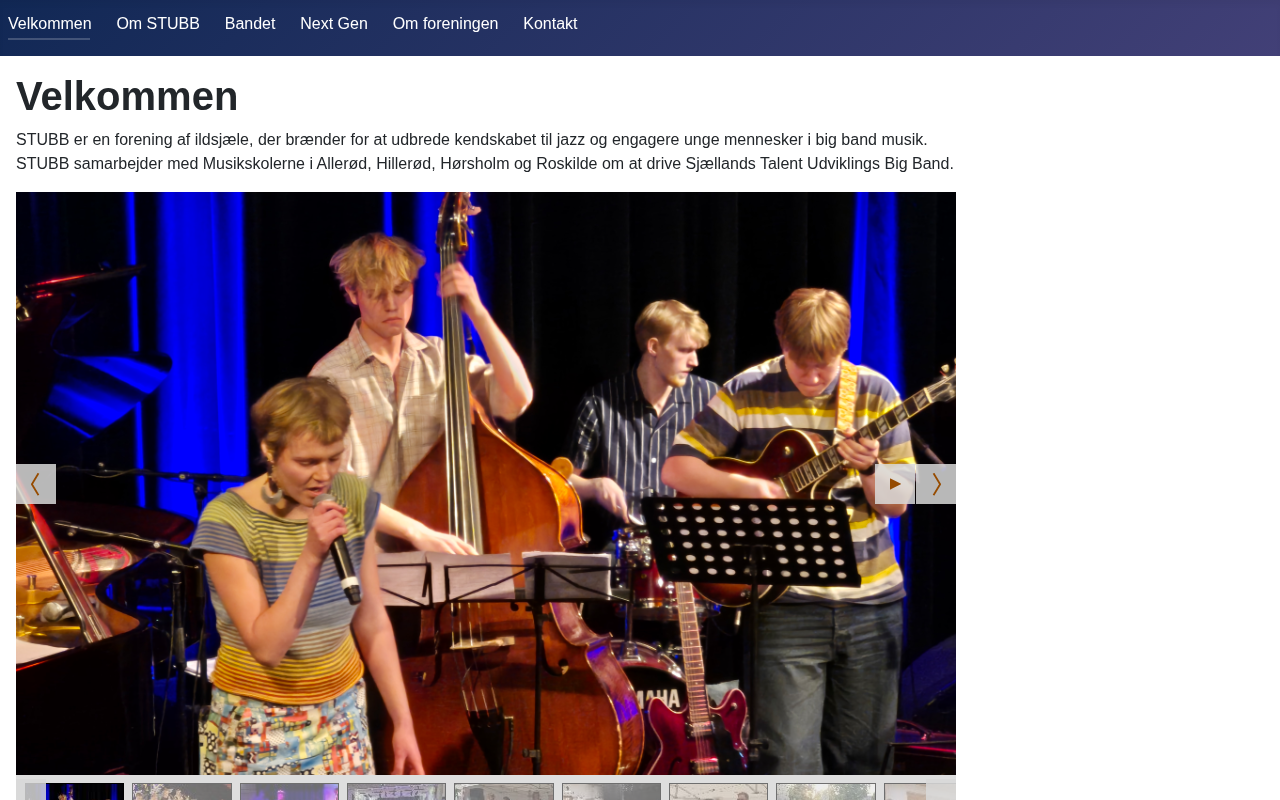Screen dimensions: 1280x800
Task: Open the Om STUBB page
Action: (x=158, y=24)
